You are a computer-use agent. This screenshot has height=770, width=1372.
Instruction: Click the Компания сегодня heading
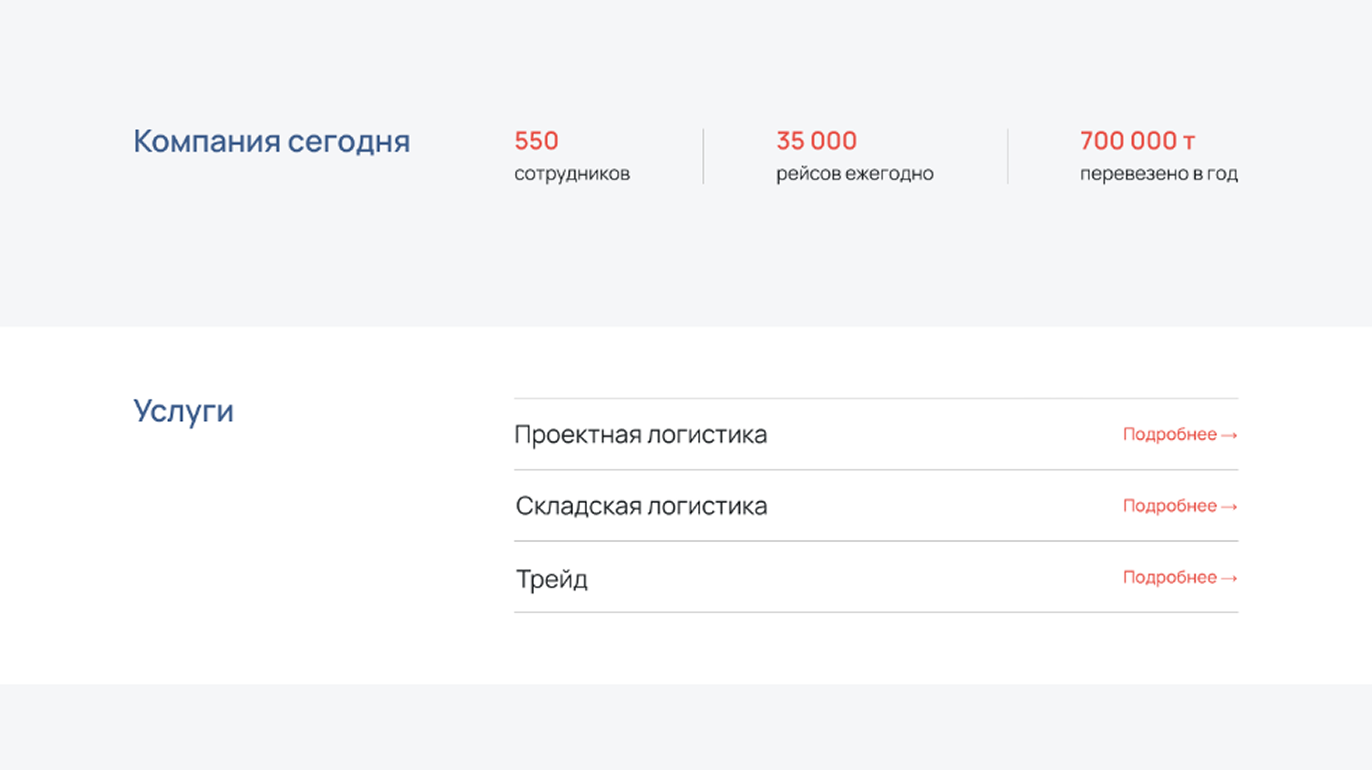(271, 141)
